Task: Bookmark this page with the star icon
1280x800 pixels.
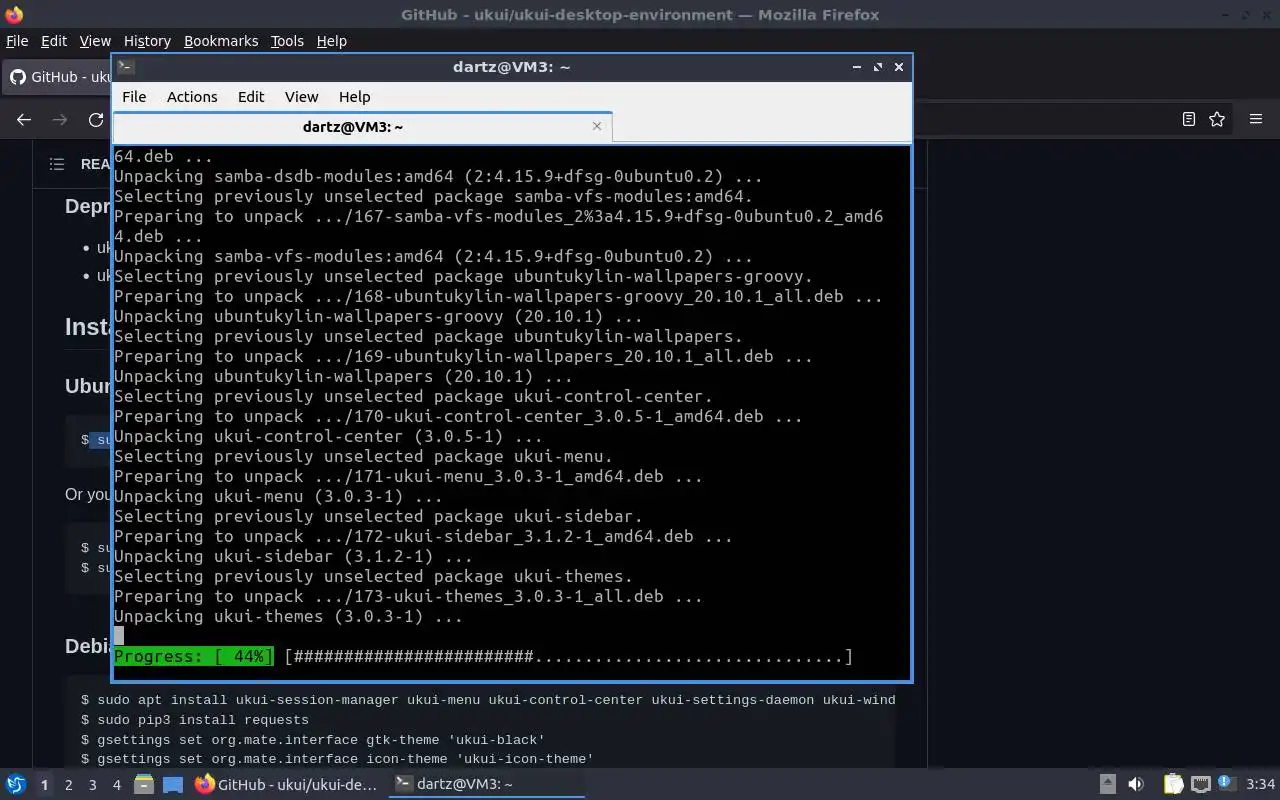Action: [x=1217, y=119]
